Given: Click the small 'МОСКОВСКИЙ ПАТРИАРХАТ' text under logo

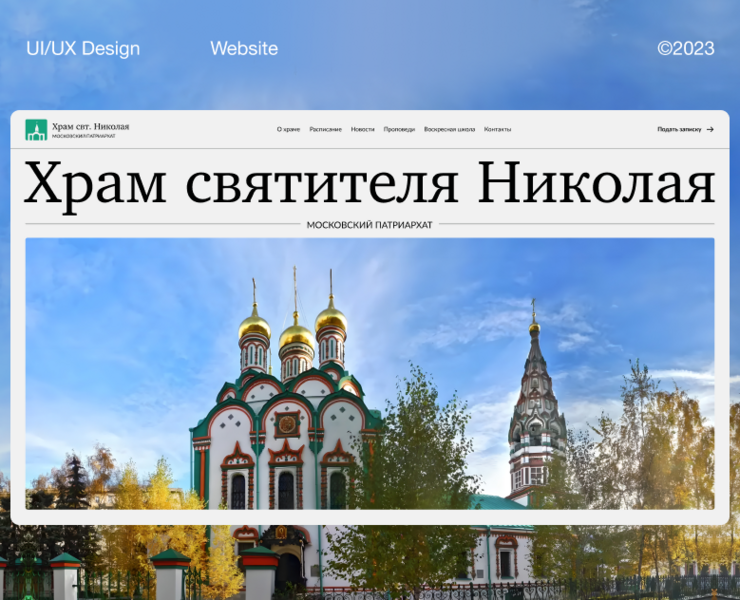Looking at the screenshot, I should pyautogui.click(x=84, y=136).
